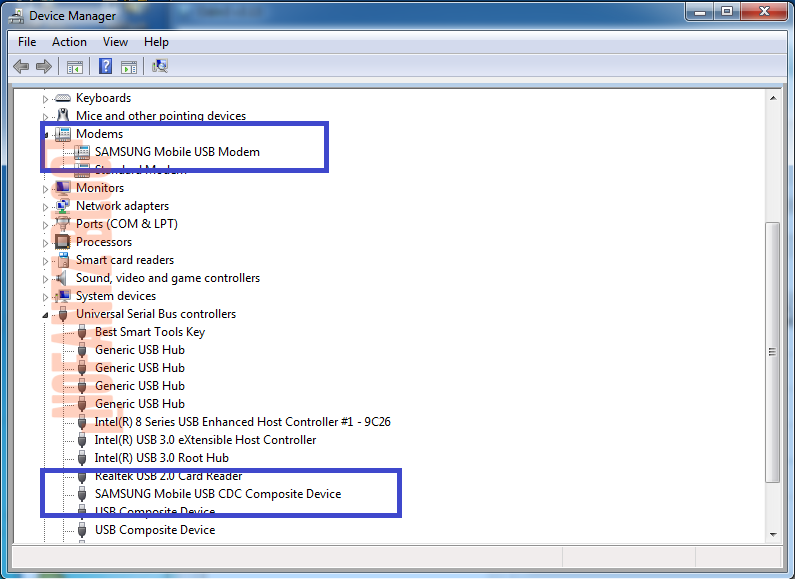Screen dimensions: 795x579
Task: Click the Intel(R) USB 3.0 Root Hub icon
Action: (82, 458)
